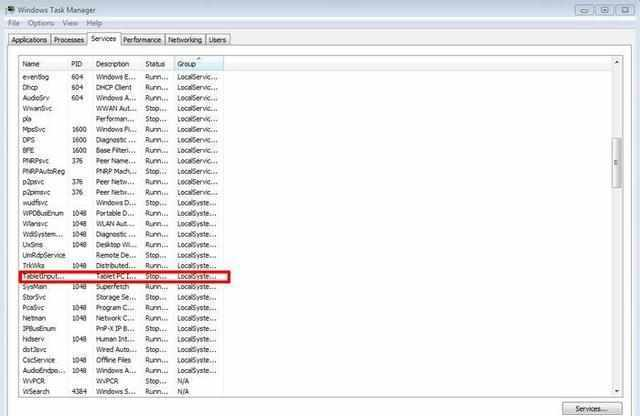Sort by the Name column header
Viewport: 640px width, 416px height.
pyautogui.click(x=43, y=64)
